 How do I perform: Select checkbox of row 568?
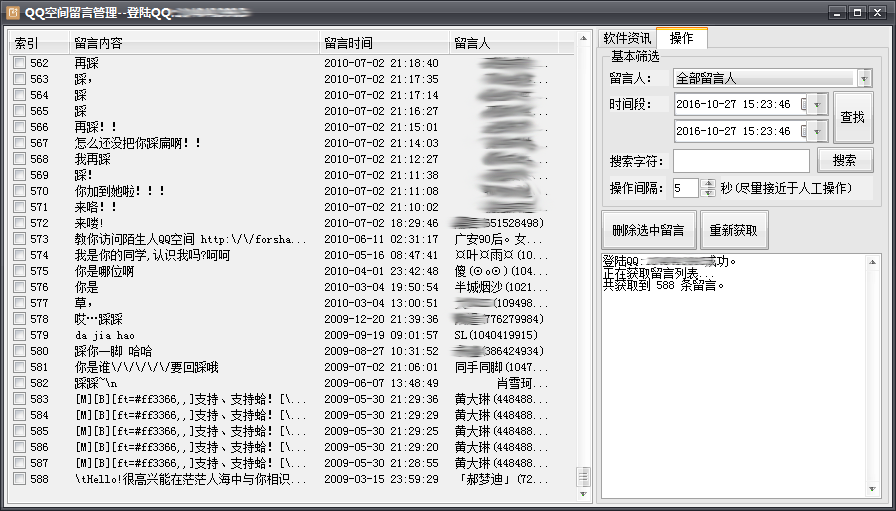(x=20, y=158)
